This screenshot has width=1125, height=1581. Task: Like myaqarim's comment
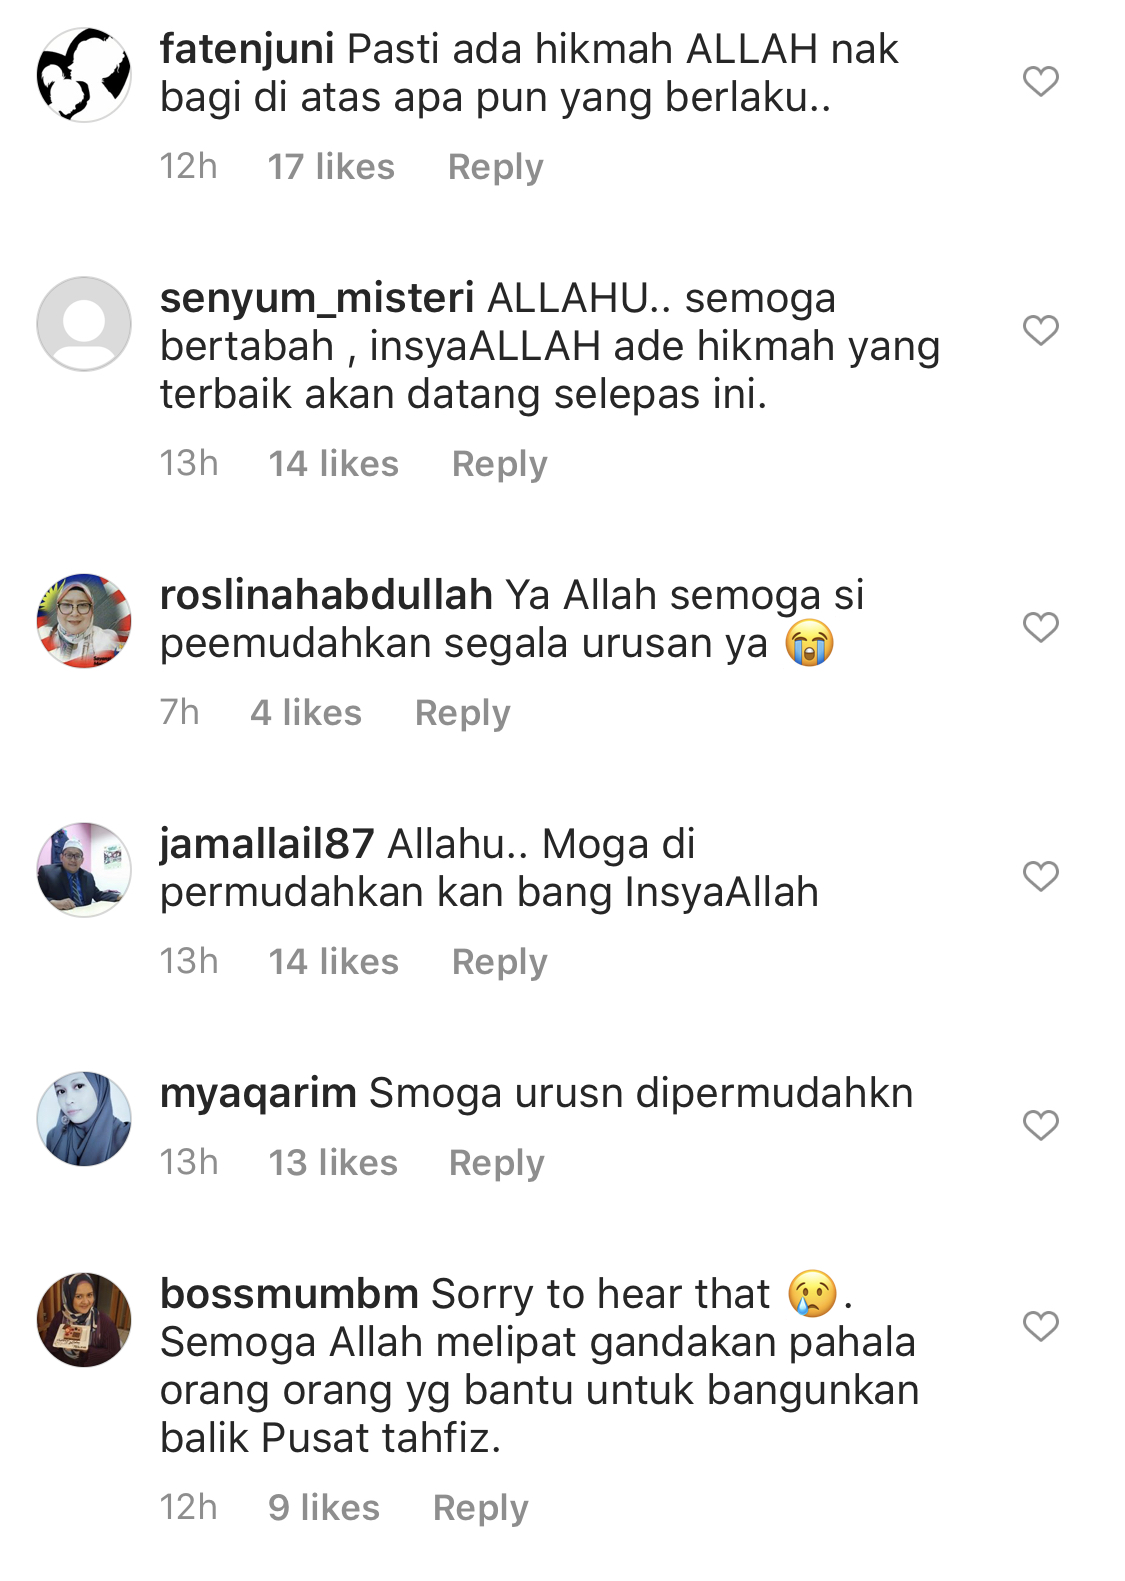(1040, 1125)
